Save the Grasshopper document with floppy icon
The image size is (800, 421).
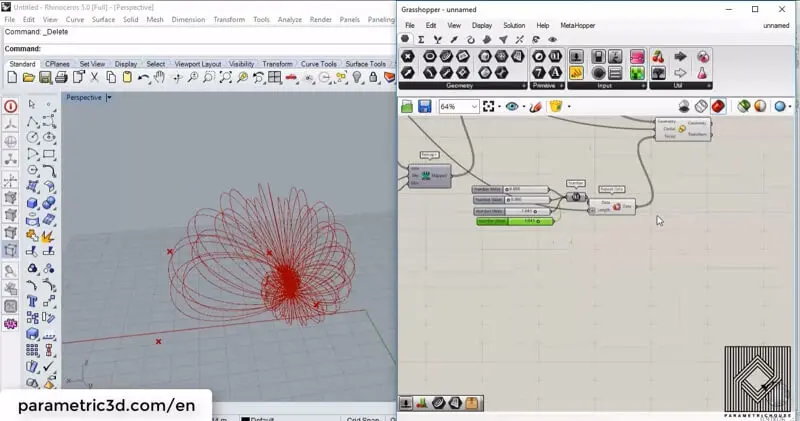pyautogui.click(x=424, y=106)
